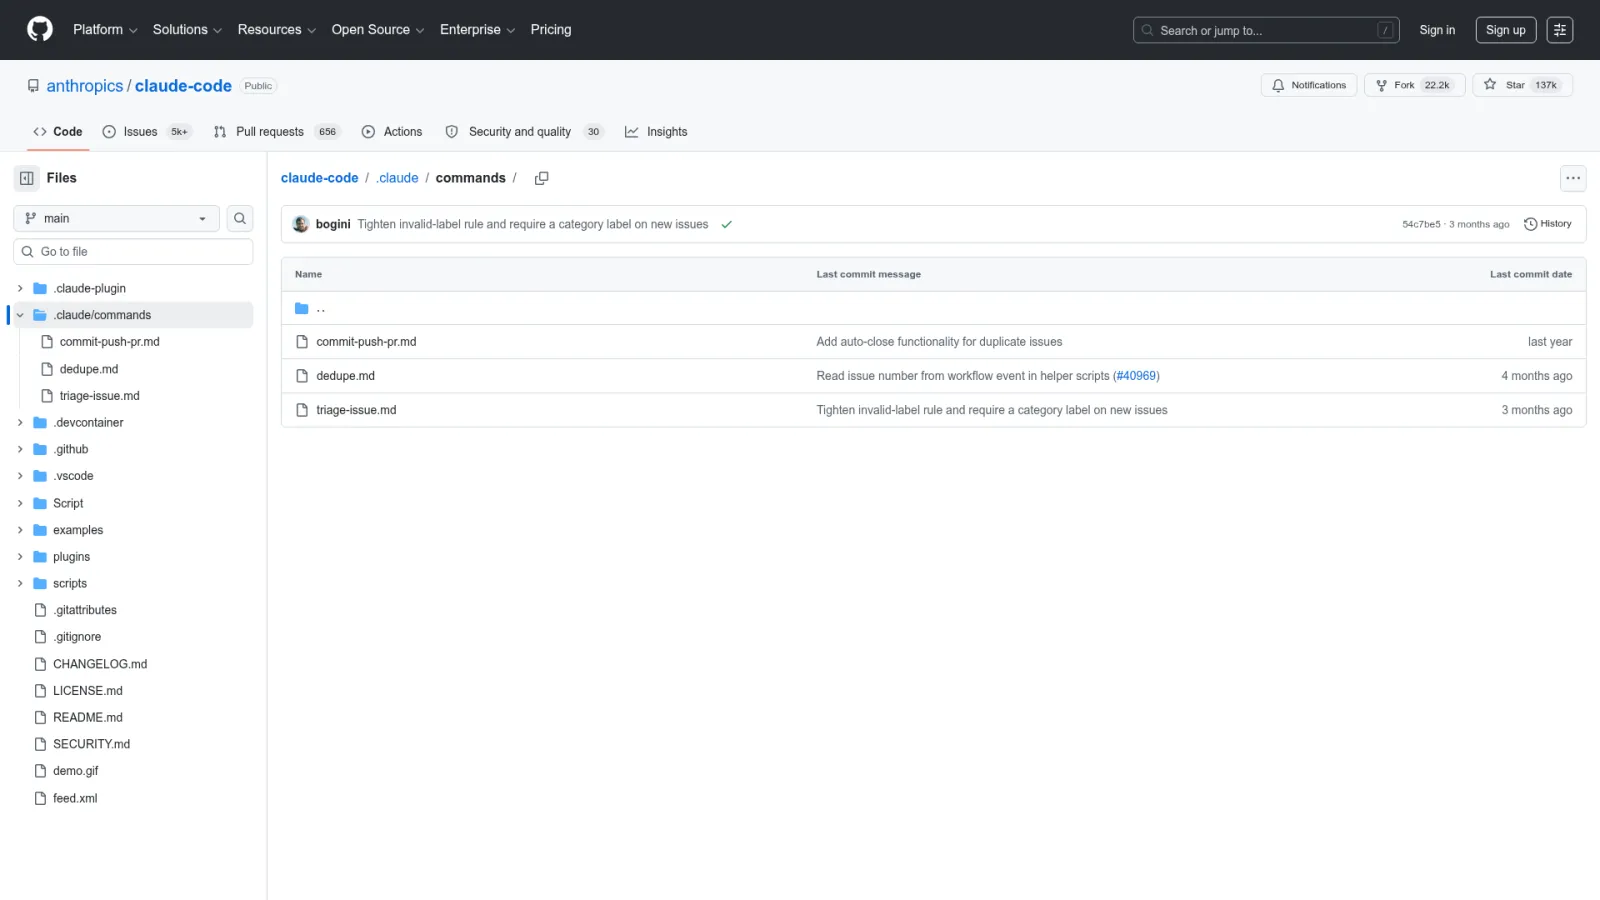
Task: Select the file icon of triage-issue.md row
Action: [x=302, y=410]
